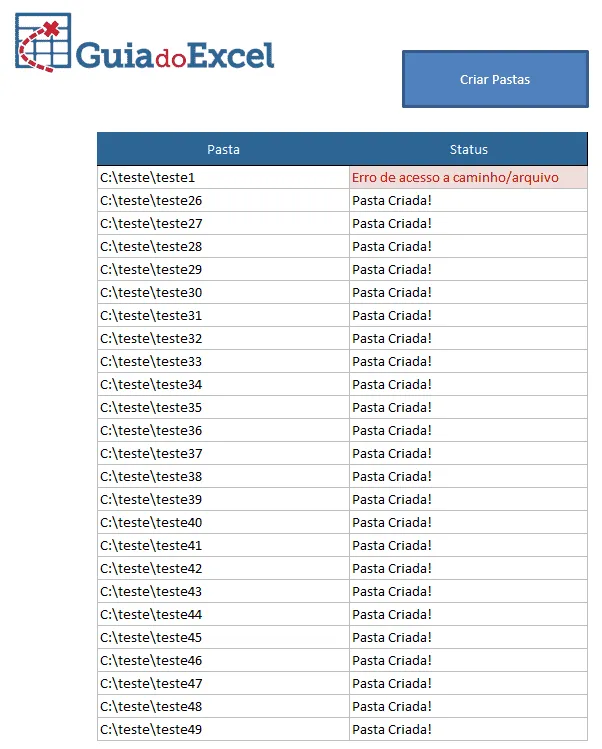Select the C:\teste\teste40 cell
Viewport: 602px width, 749px height.
pyautogui.click(x=223, y=522)
